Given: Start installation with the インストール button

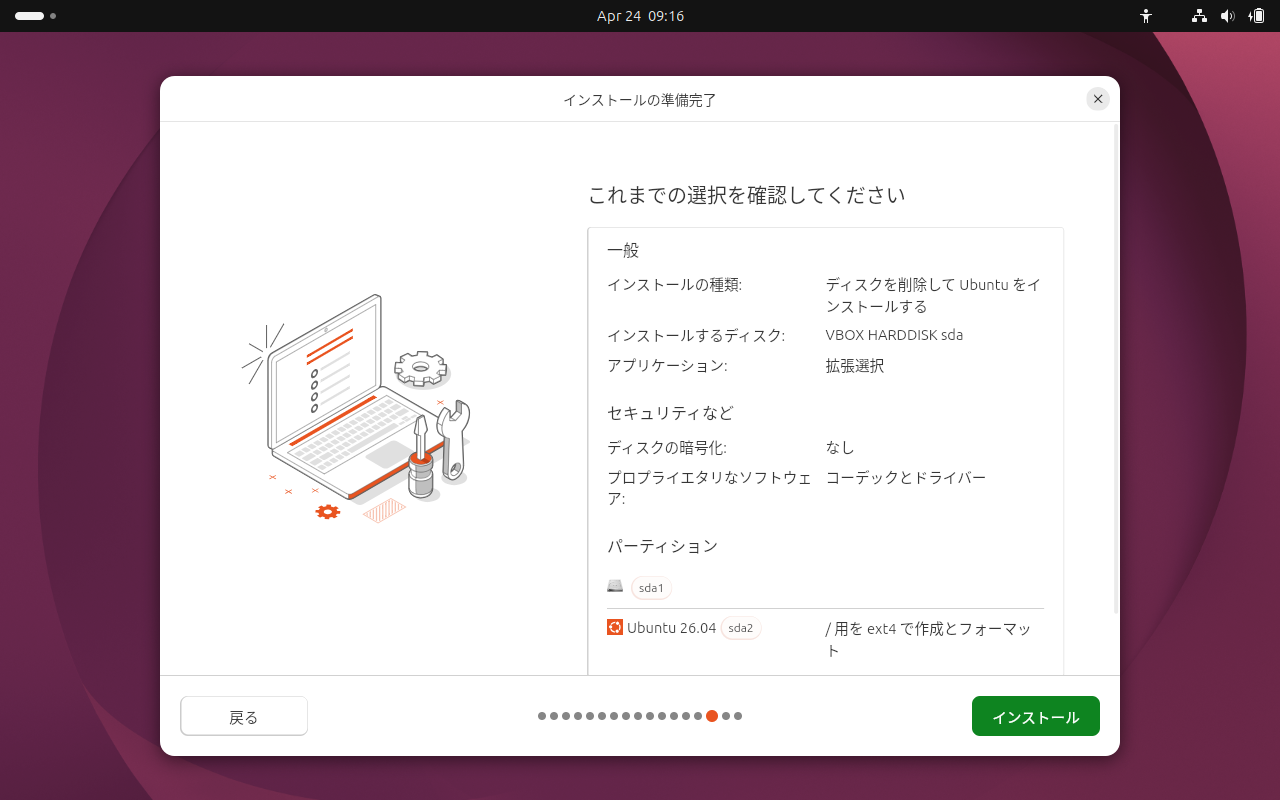Looking at the screenshot, I should click(x=1035, y=715).
